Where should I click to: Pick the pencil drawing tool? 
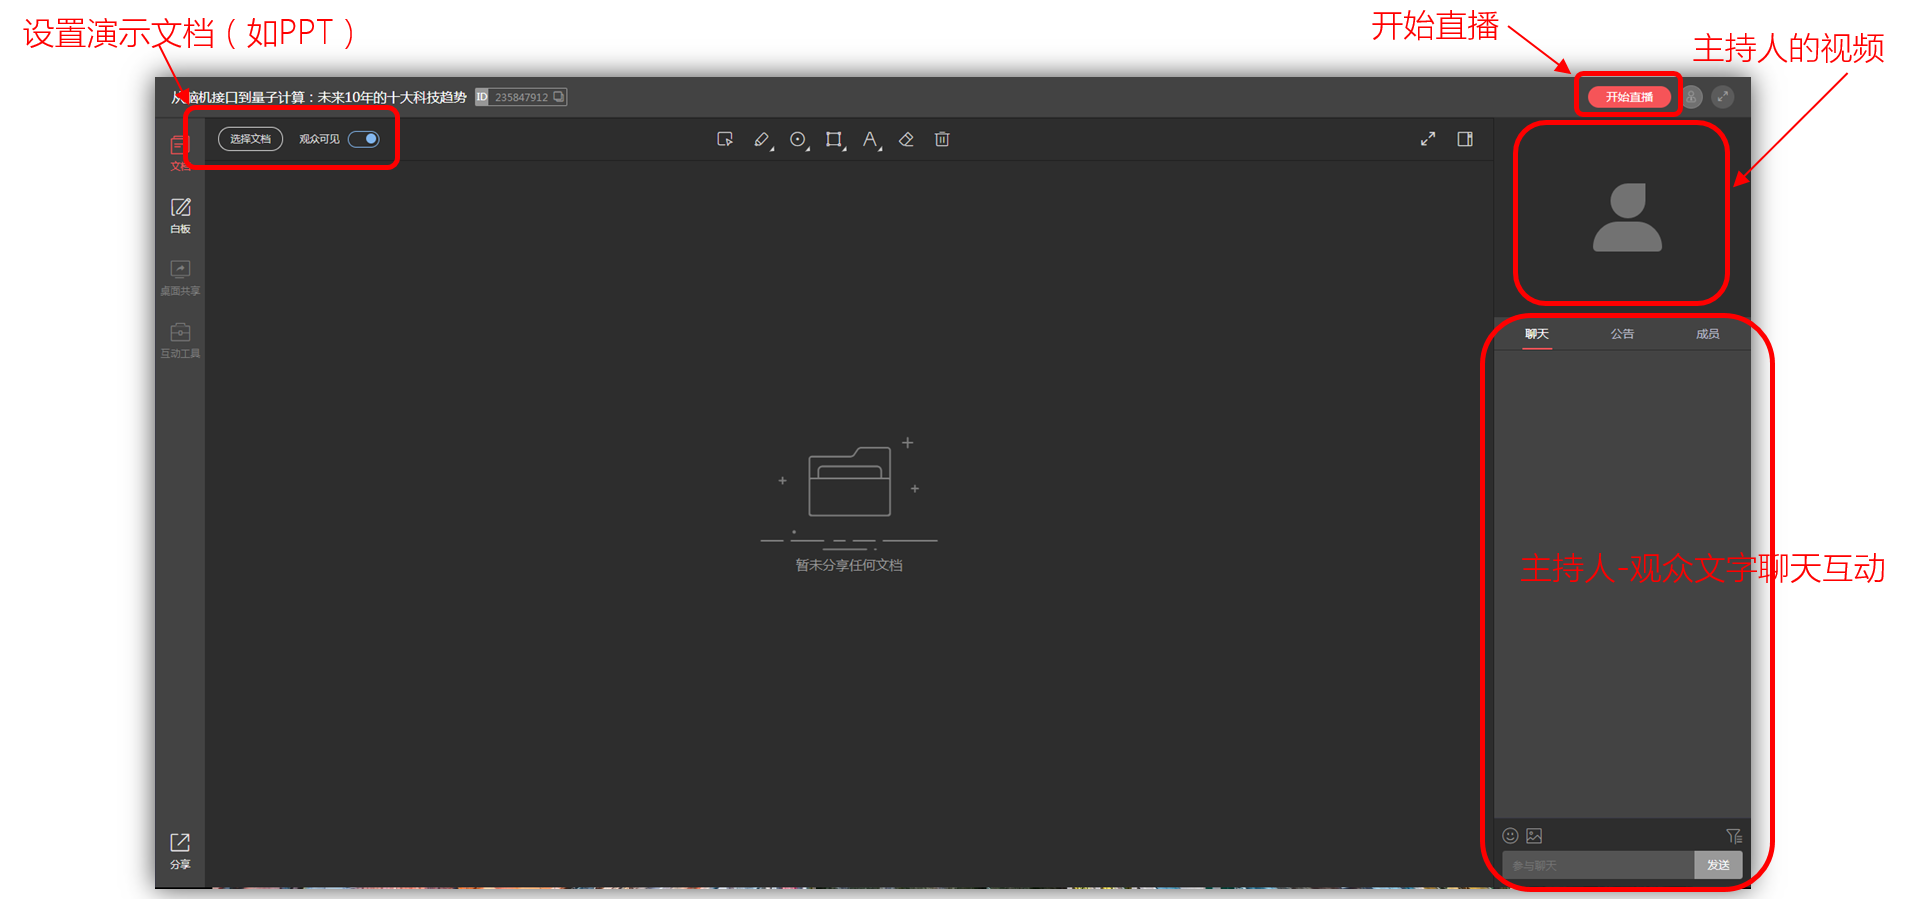[x=762, y=140]
